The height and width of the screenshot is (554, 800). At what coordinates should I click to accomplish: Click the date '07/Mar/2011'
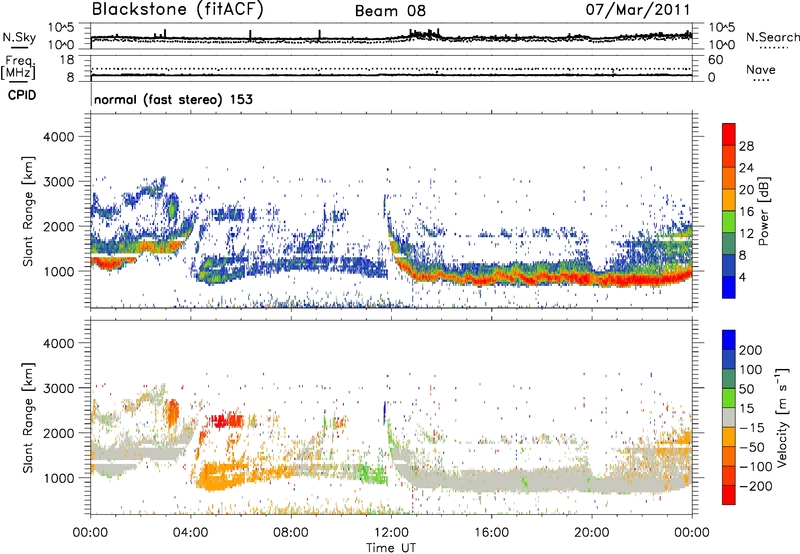638,9
